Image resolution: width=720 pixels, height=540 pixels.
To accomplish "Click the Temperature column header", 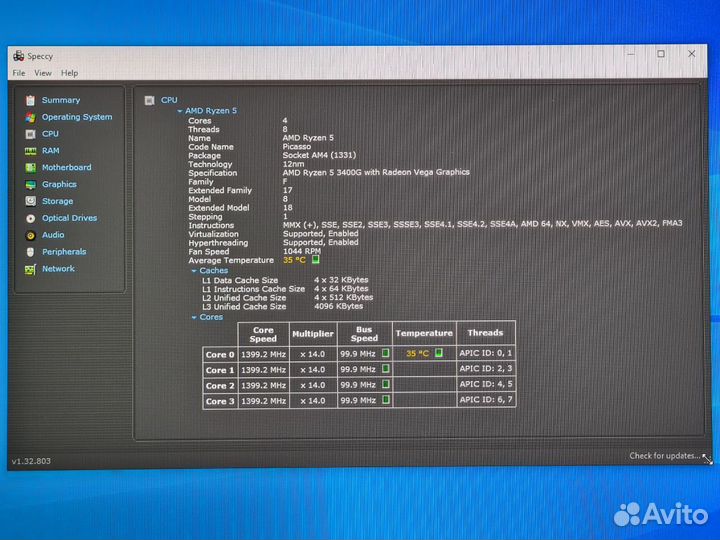I will (x=424, y=333).
